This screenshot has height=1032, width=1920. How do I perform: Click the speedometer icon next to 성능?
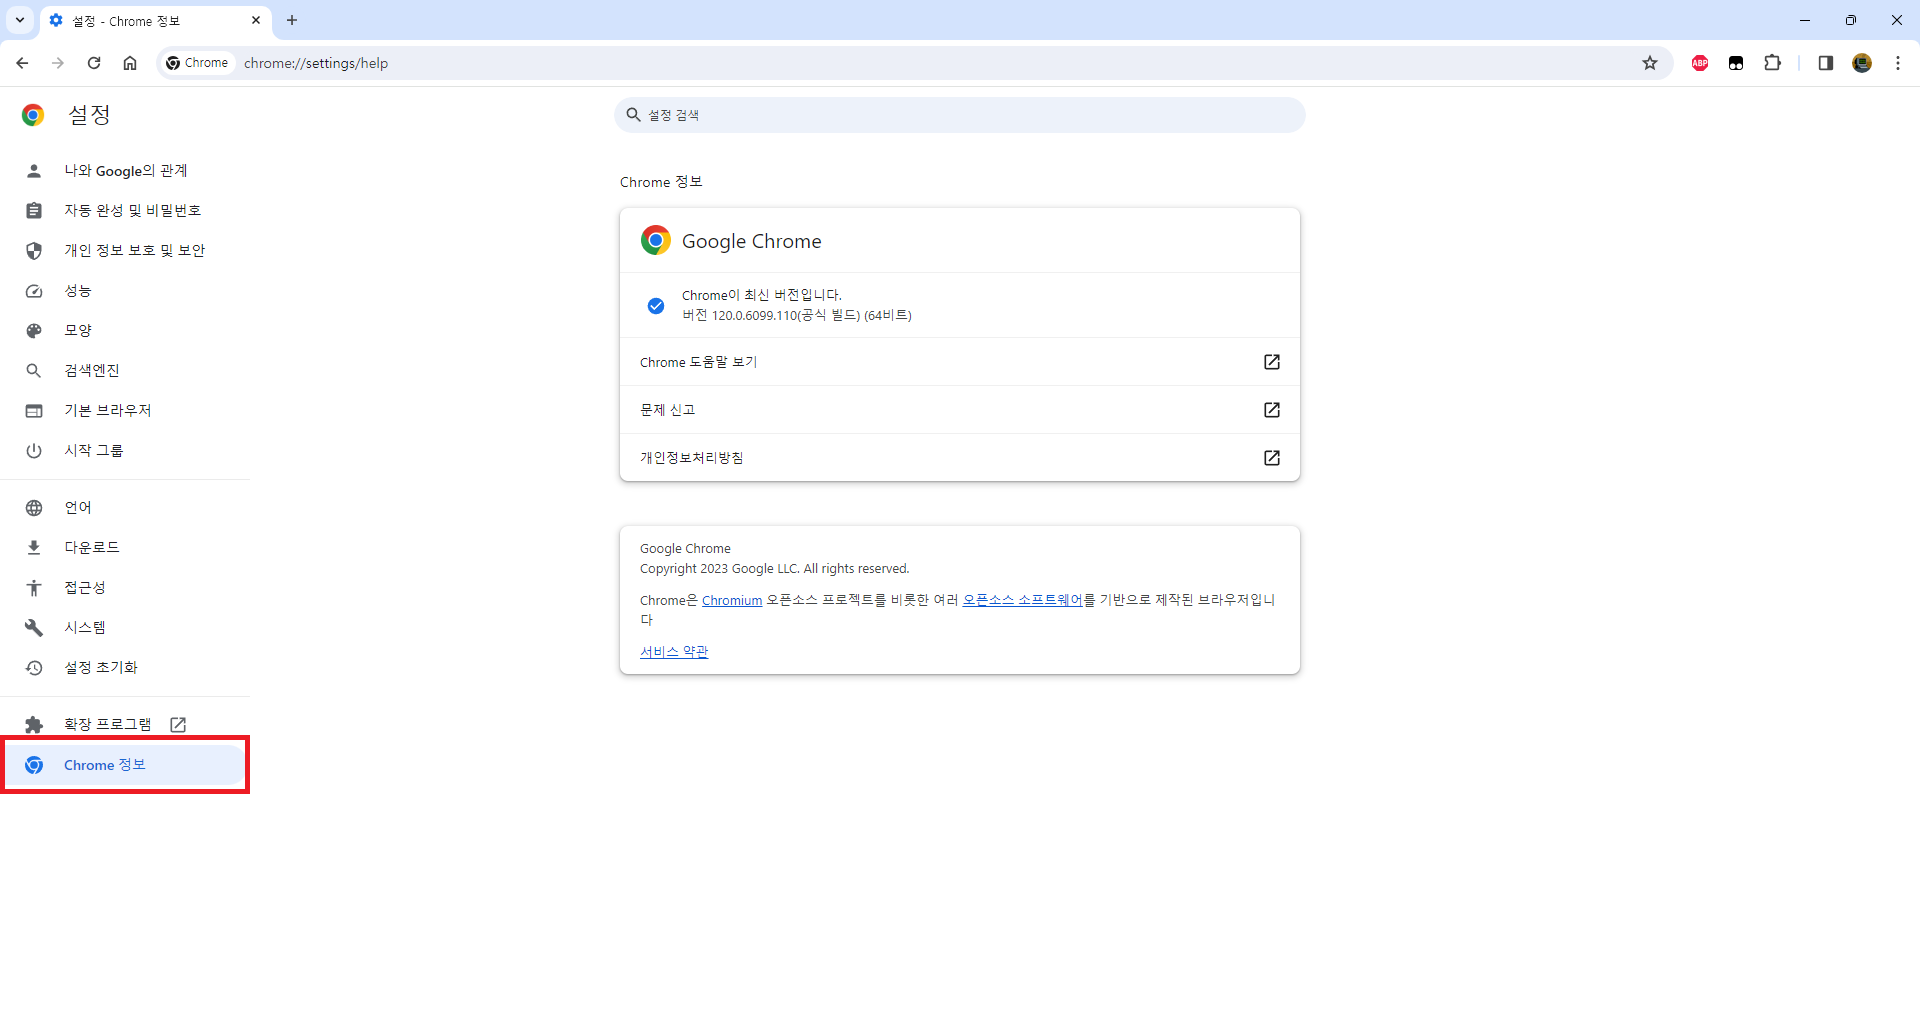point(34,291)
